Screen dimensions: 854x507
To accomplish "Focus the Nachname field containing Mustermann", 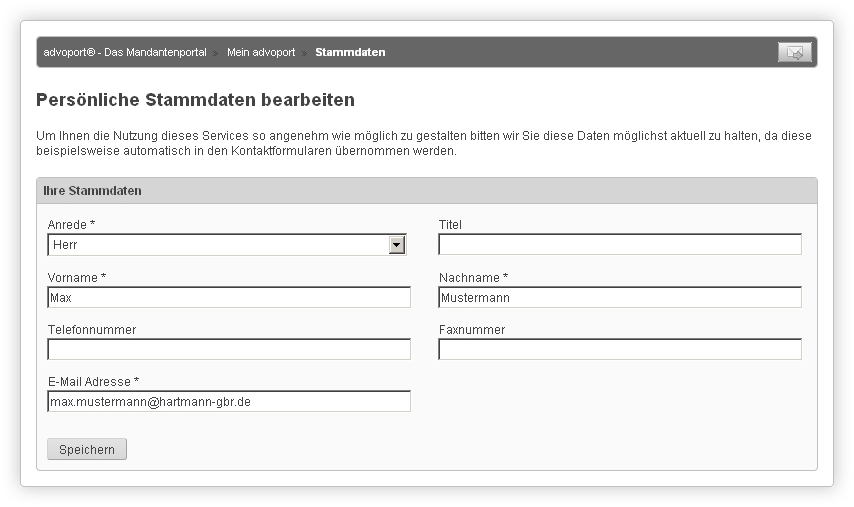I will click(x=620, y=297).
